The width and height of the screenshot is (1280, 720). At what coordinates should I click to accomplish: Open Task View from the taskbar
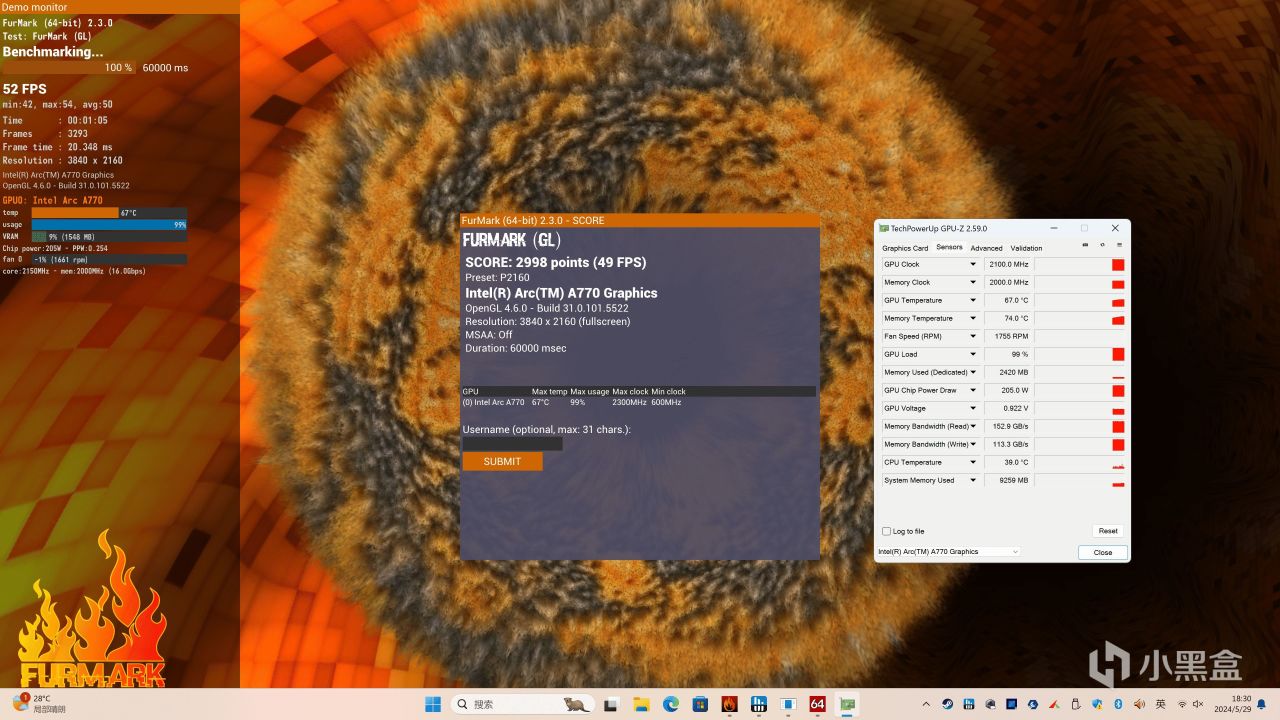(611, 704)
